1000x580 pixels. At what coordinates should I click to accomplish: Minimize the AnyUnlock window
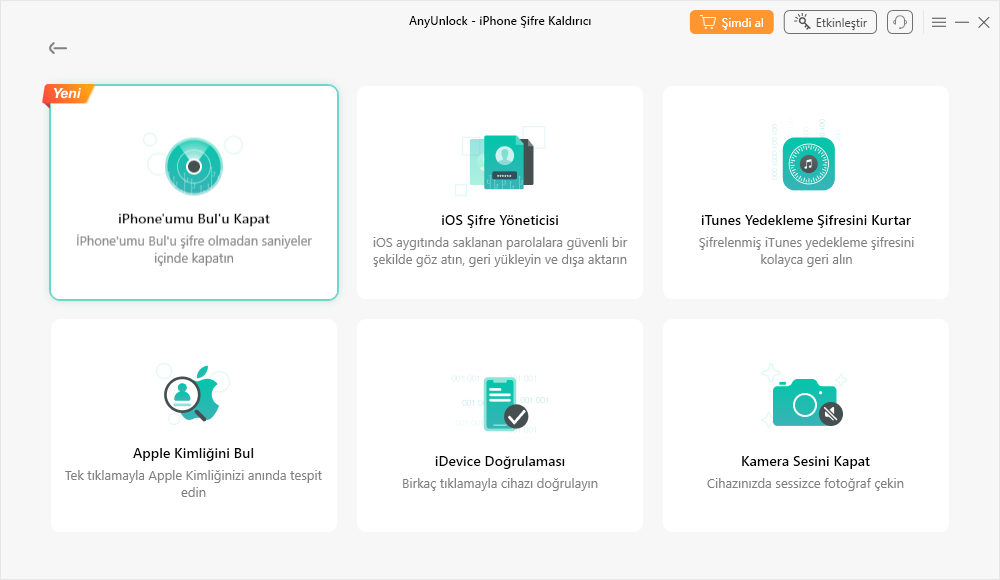click(962, 22)
